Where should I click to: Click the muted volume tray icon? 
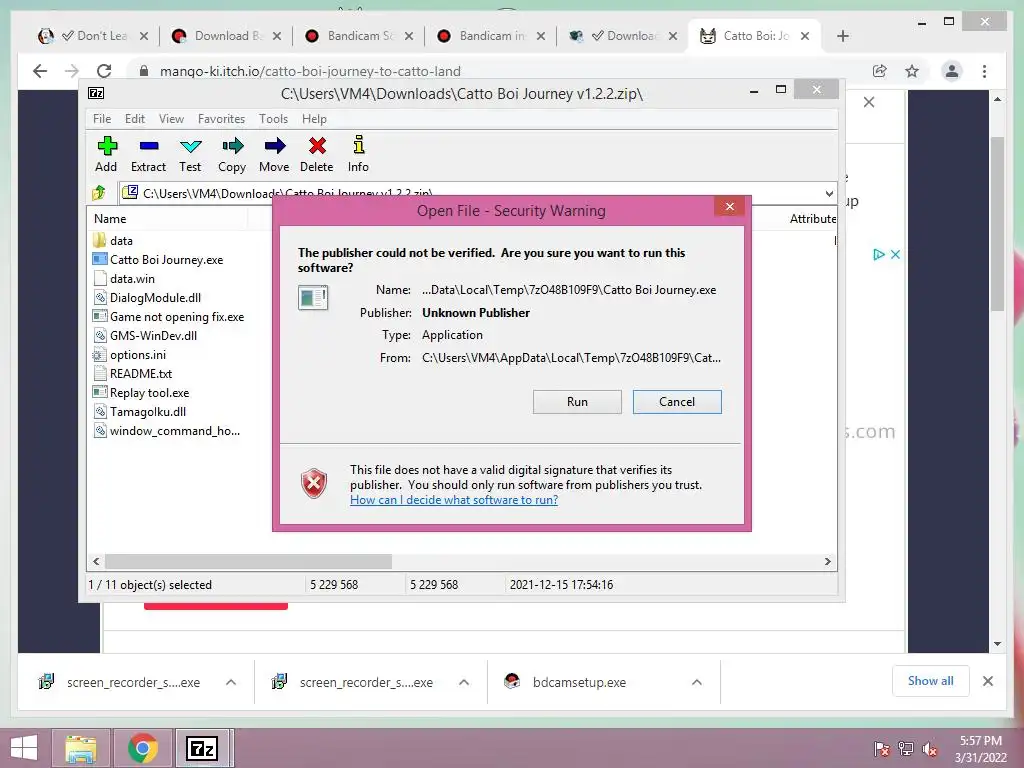point(930,749)
